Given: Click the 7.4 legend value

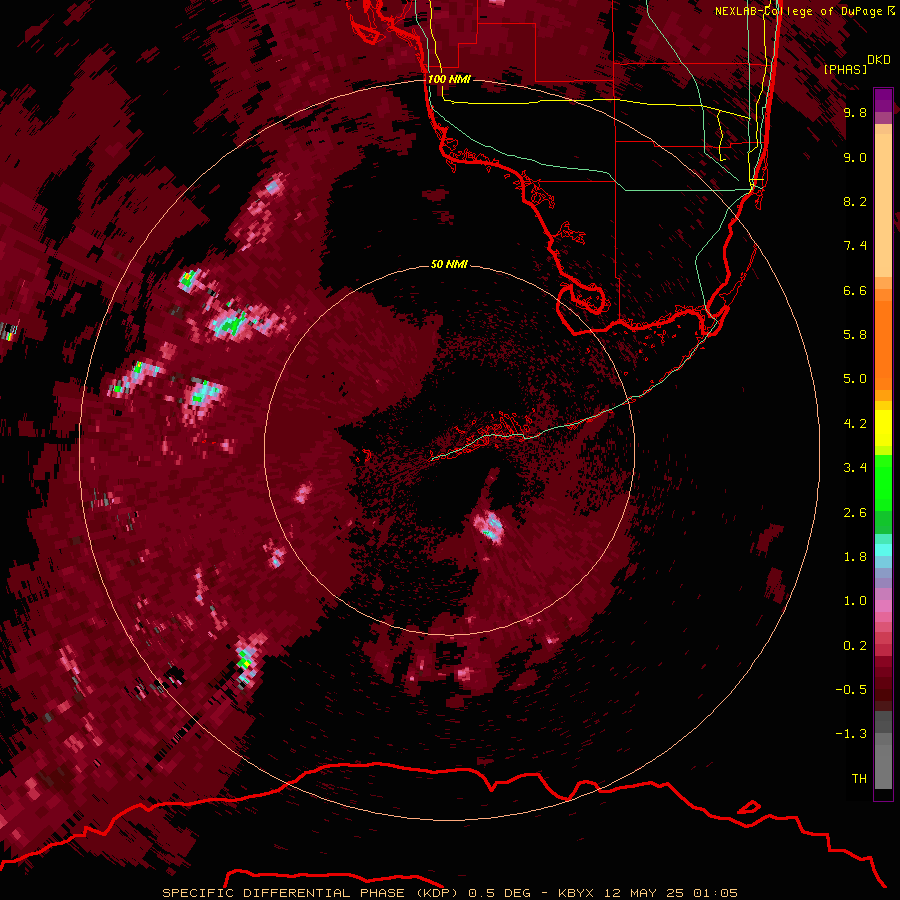Looking at the screenshot, I should click(855, 246).
